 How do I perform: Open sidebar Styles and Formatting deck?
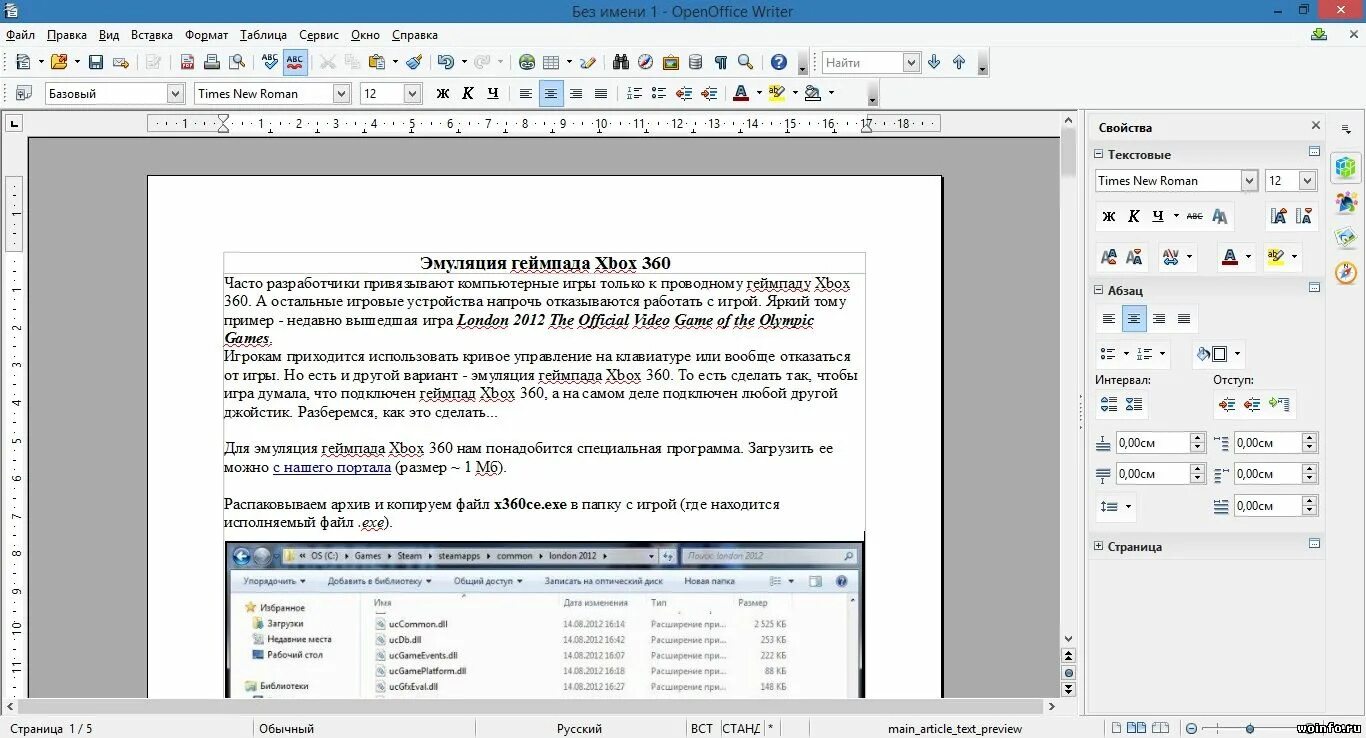pos(1346,203)
